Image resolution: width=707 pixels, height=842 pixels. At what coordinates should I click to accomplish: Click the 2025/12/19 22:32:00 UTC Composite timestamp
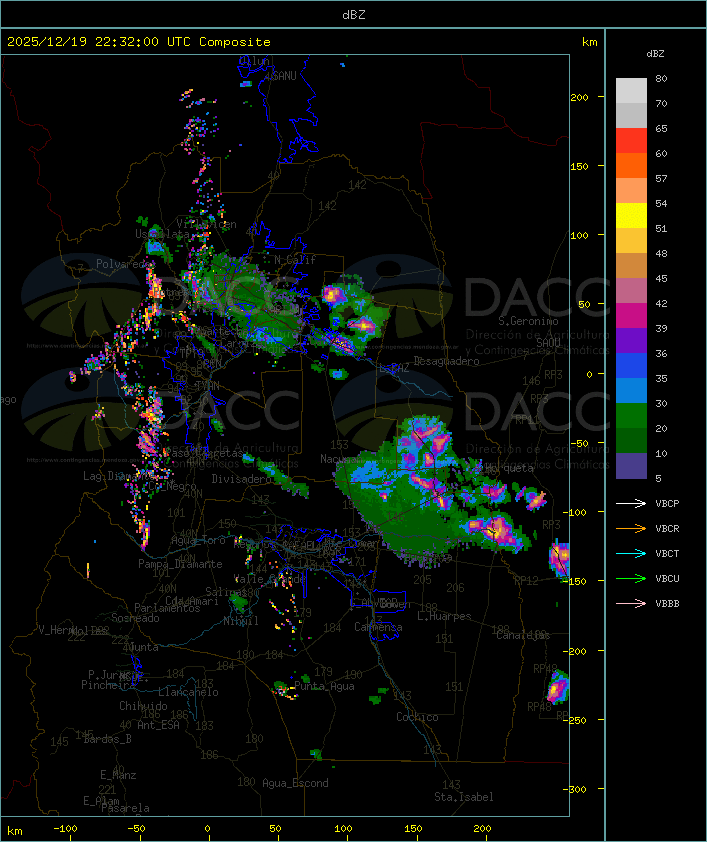coord(139,42)
